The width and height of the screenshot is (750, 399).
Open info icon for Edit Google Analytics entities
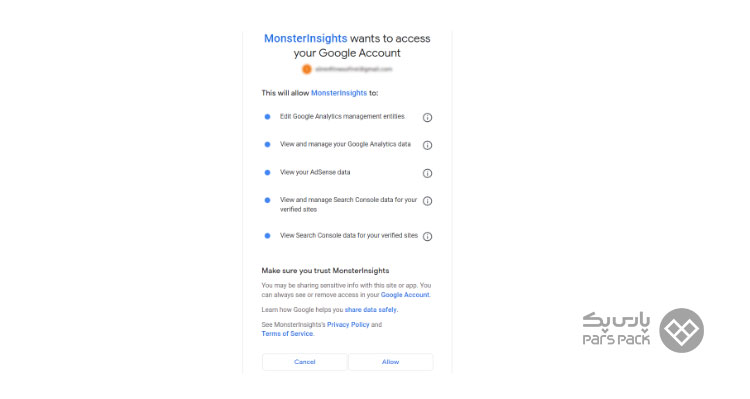(x=427, y=117)
